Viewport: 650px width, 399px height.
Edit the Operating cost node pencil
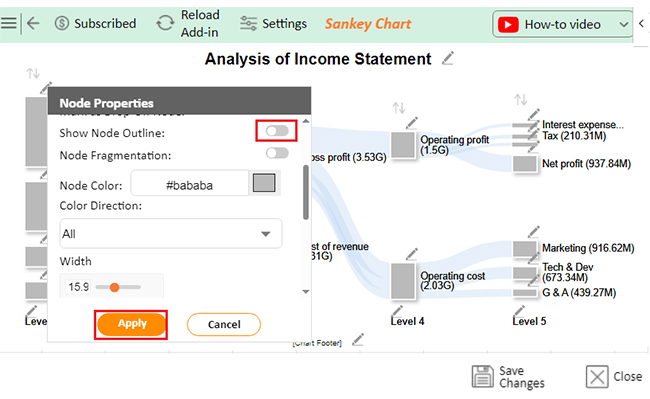412,254
